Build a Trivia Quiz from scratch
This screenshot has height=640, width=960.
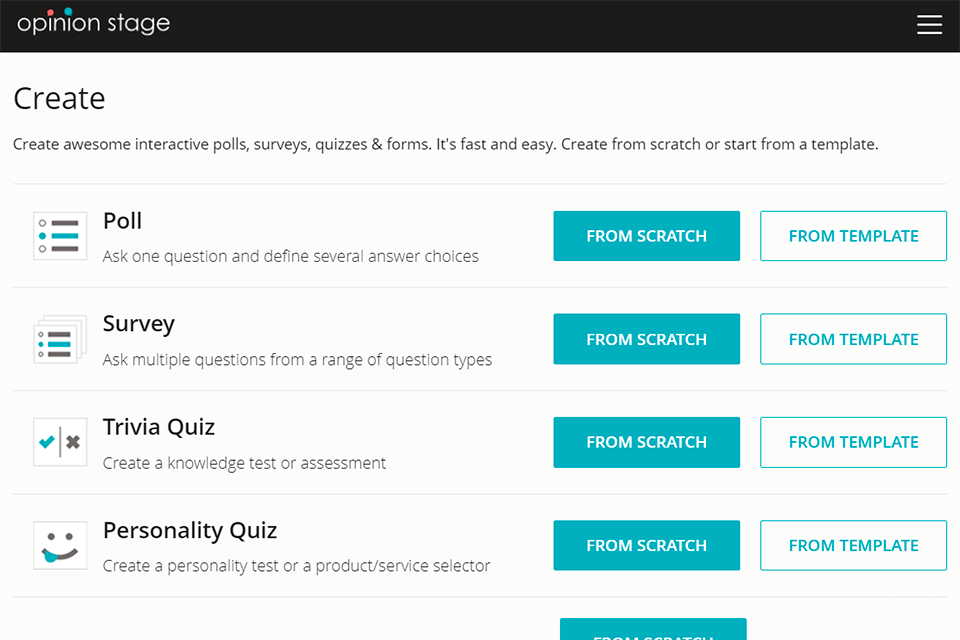(646, 442)
